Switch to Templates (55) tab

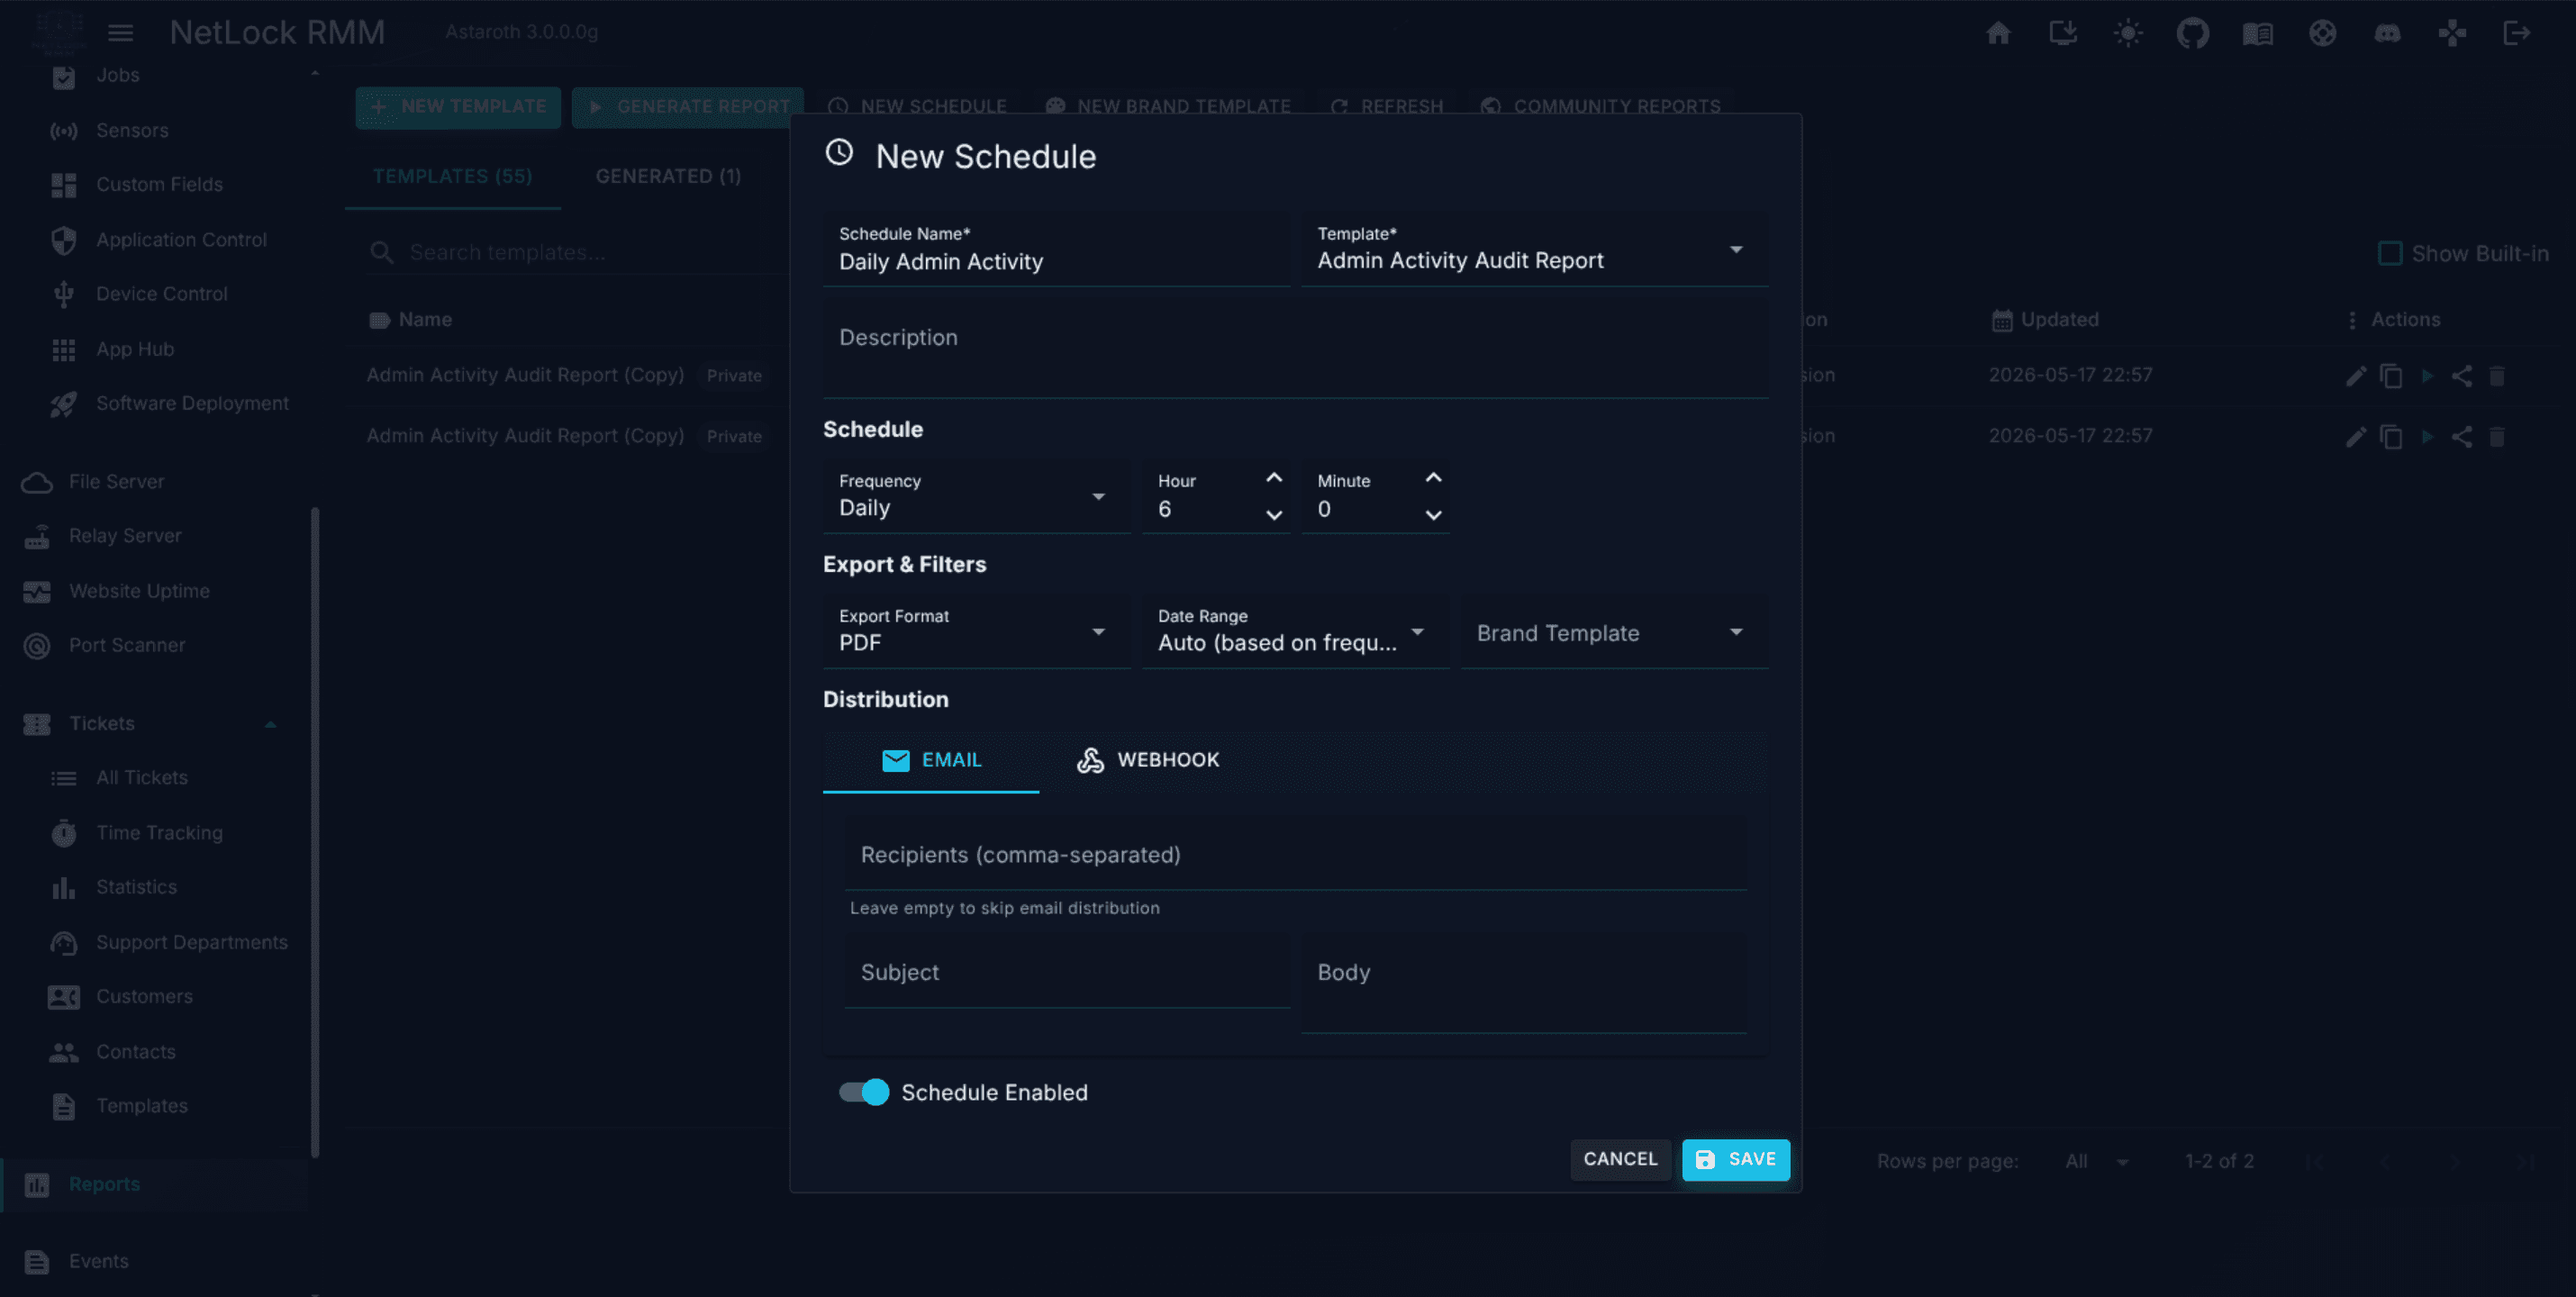(452, 176)
